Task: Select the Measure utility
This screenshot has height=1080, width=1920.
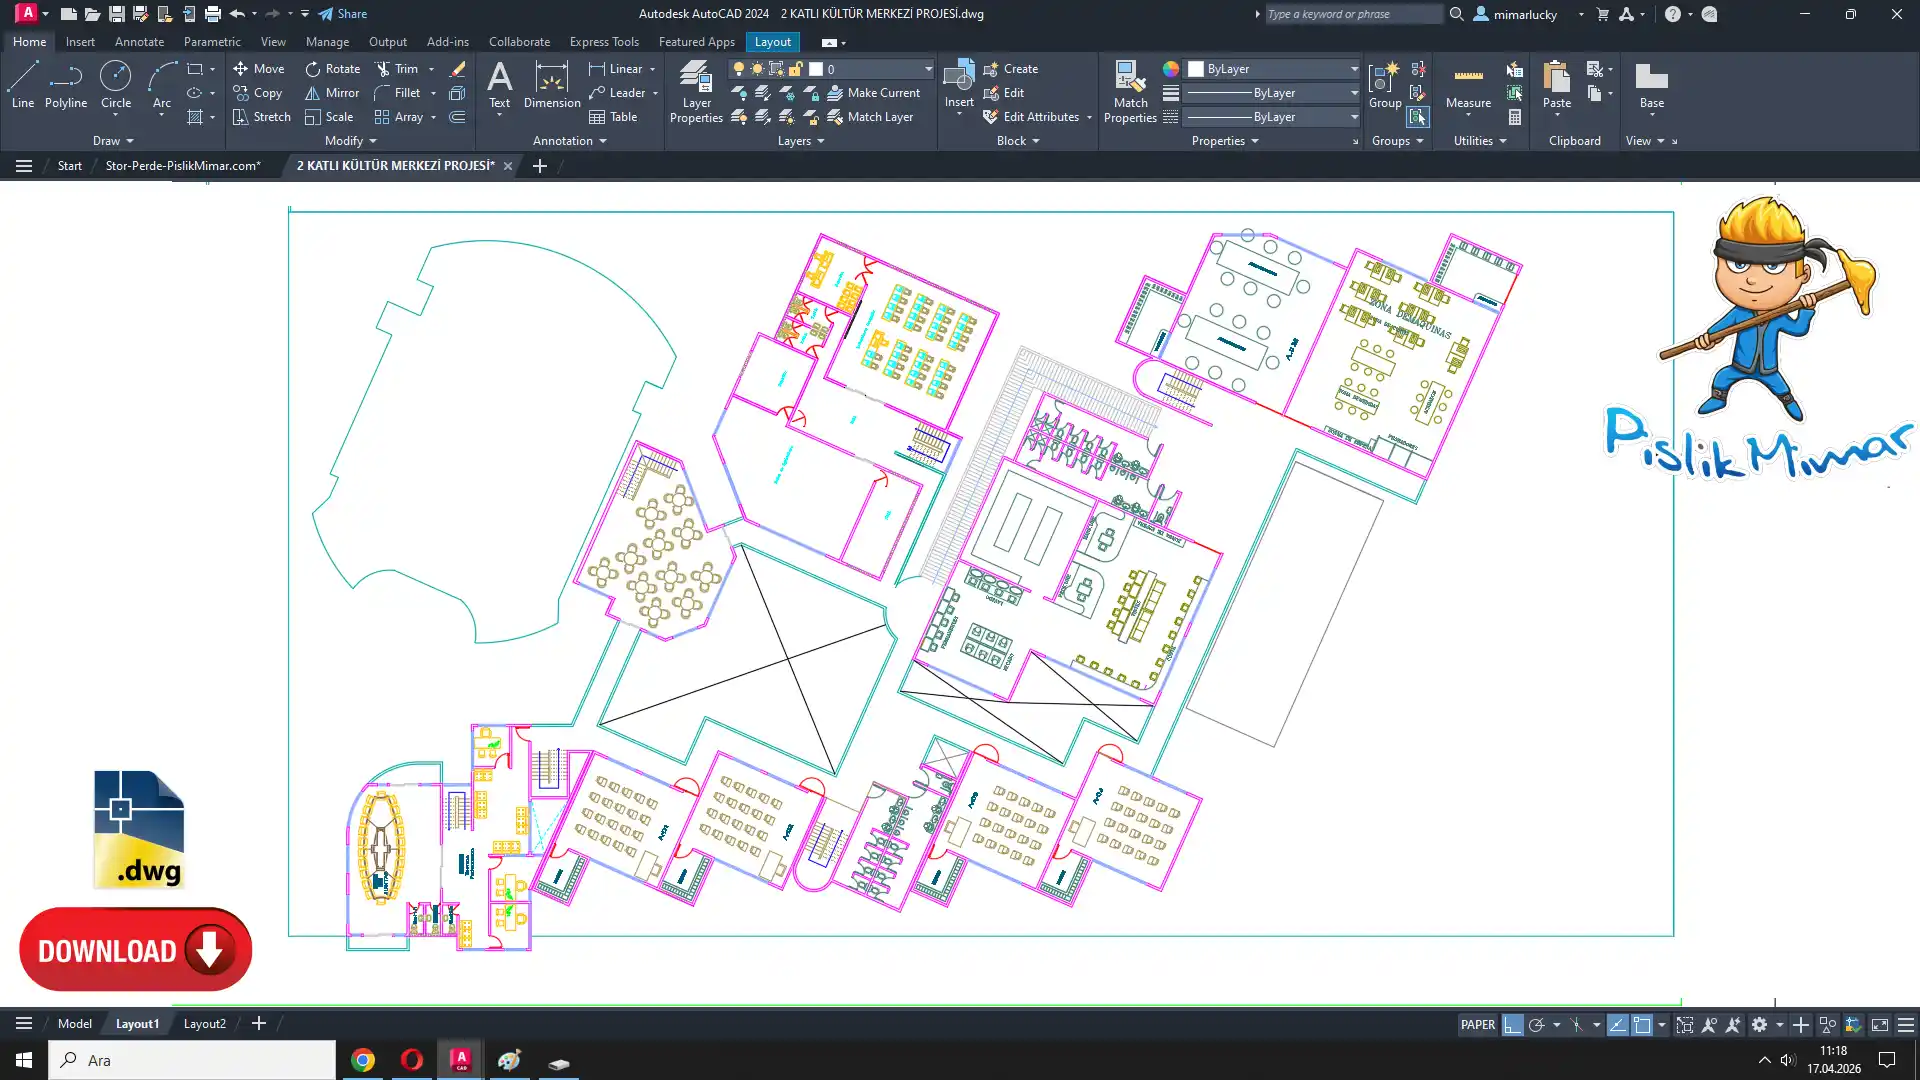Action: coord(1468,85)
